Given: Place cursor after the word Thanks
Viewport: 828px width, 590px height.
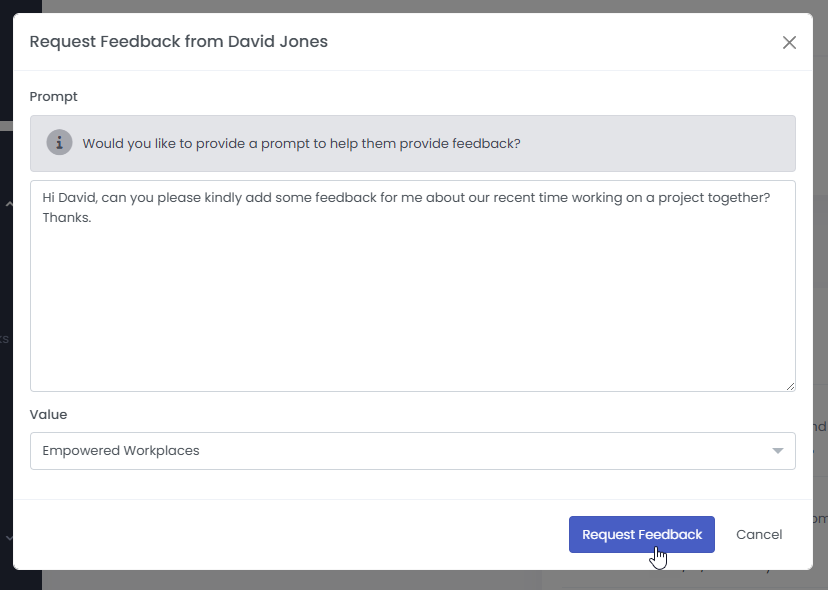Looking at the screenshot, I should pyautogui.click(x=92, y=218).
